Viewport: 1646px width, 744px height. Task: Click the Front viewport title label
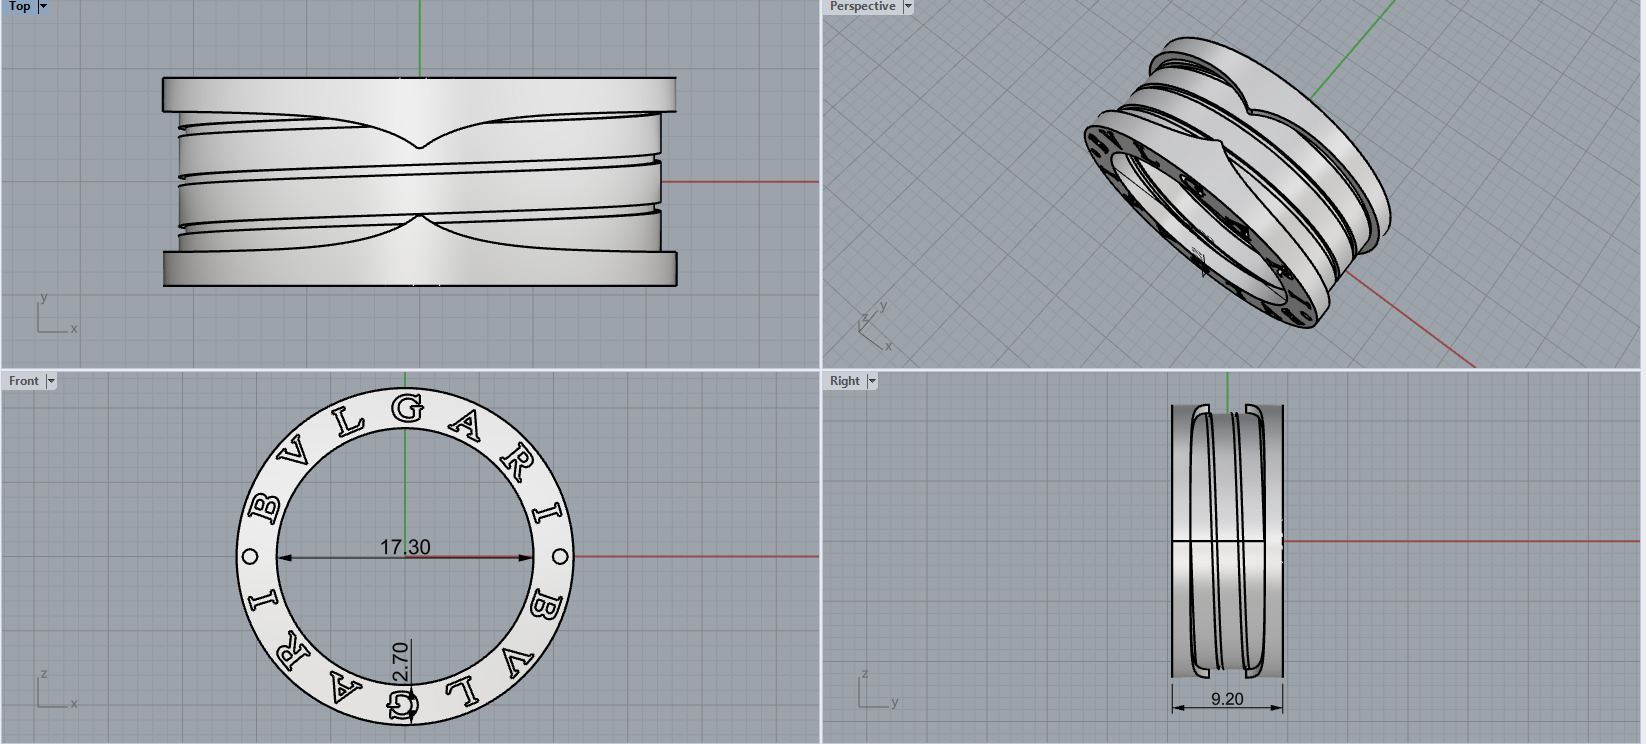click(x=24, y=381)
